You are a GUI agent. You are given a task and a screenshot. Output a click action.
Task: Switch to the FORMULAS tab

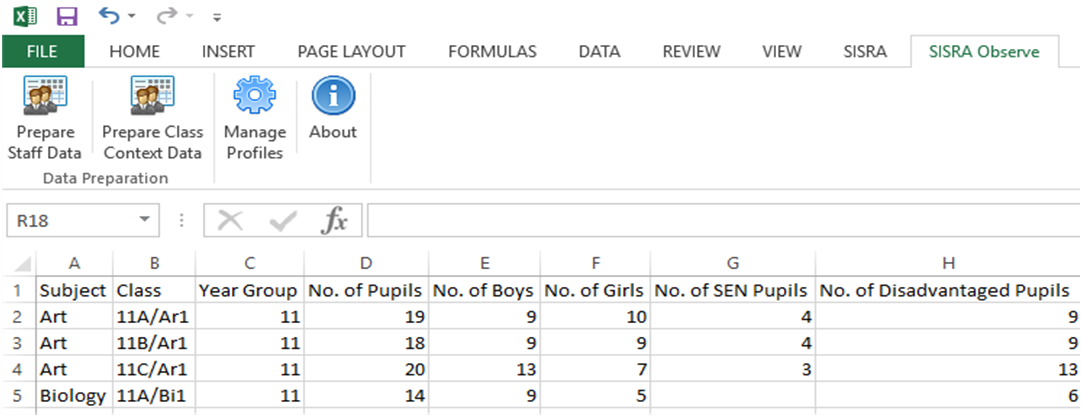pyautogui.click(x=492, y=52)
